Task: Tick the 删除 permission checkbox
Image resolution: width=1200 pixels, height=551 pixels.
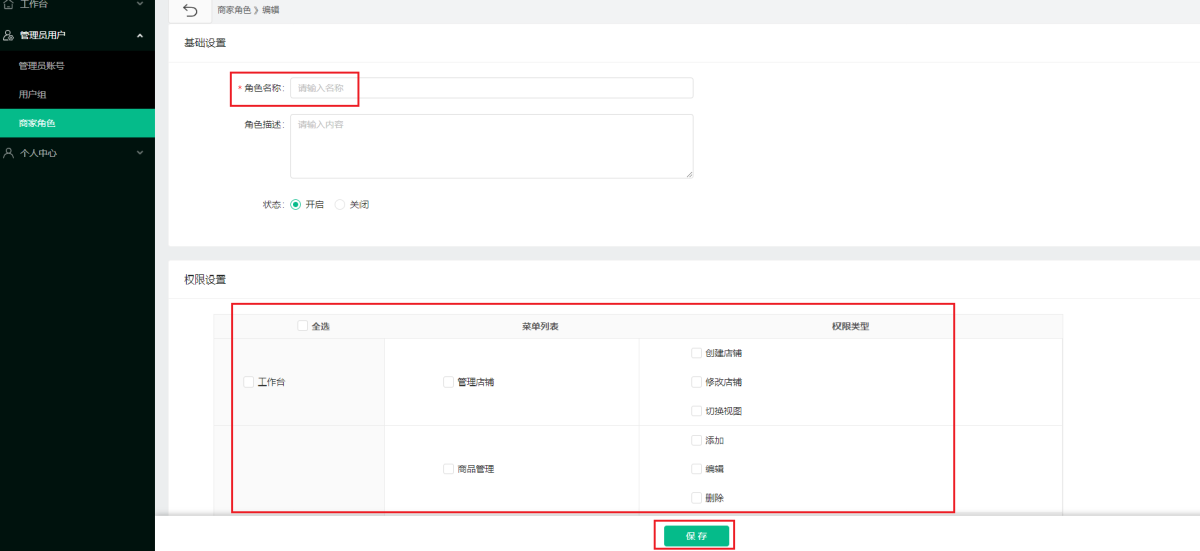Action: point(696,497)
